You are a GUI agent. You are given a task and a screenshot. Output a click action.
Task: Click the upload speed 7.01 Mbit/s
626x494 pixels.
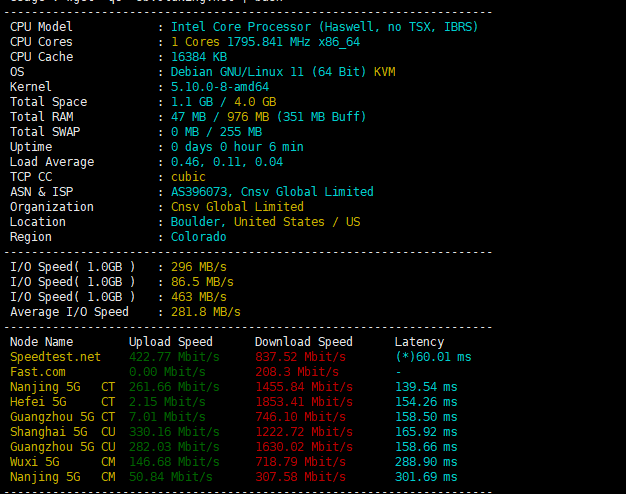[167, 417]
